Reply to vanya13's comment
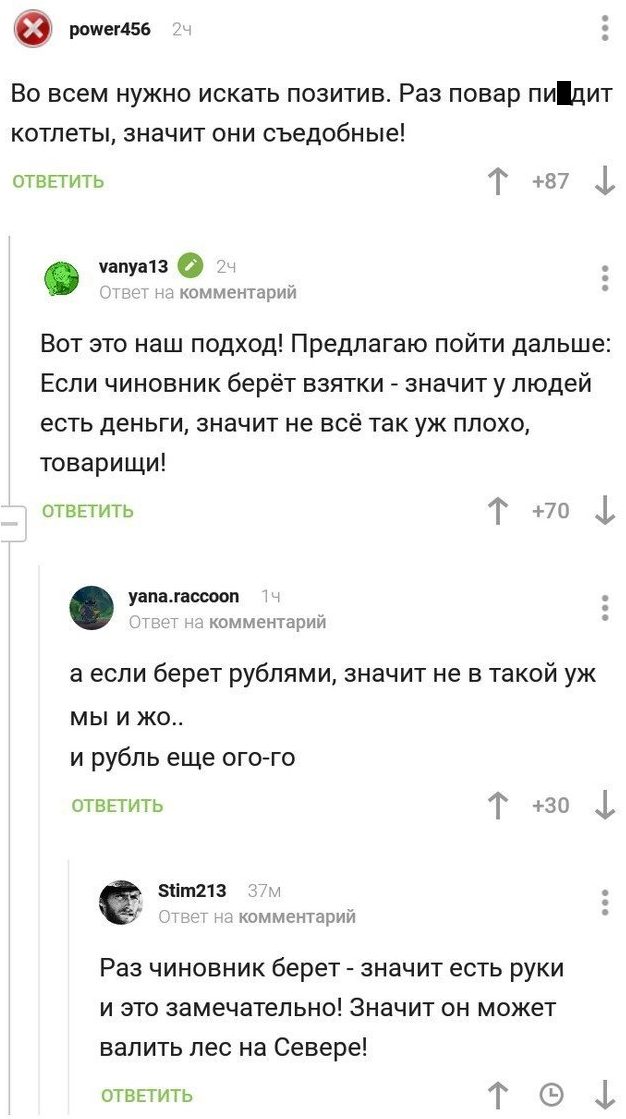 [x=88, y=511]
